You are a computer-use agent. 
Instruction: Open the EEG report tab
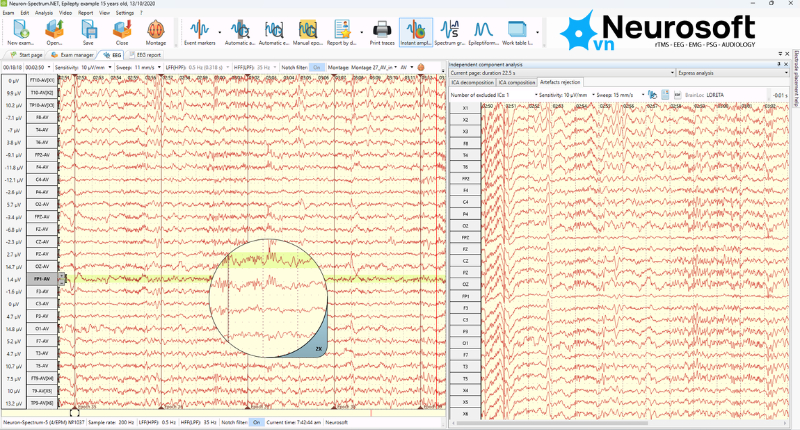(x=145, y=55)
